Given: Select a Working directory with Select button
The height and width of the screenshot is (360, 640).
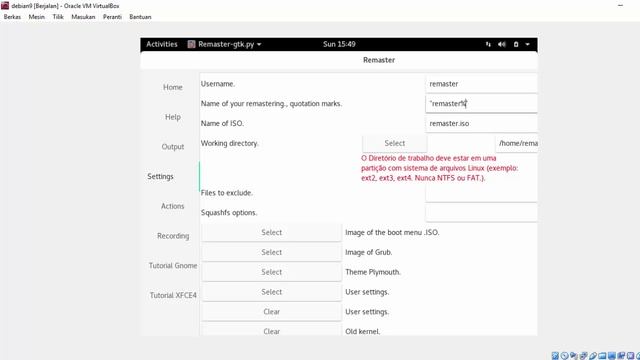Looking at the screenshot, I should 394,143.
